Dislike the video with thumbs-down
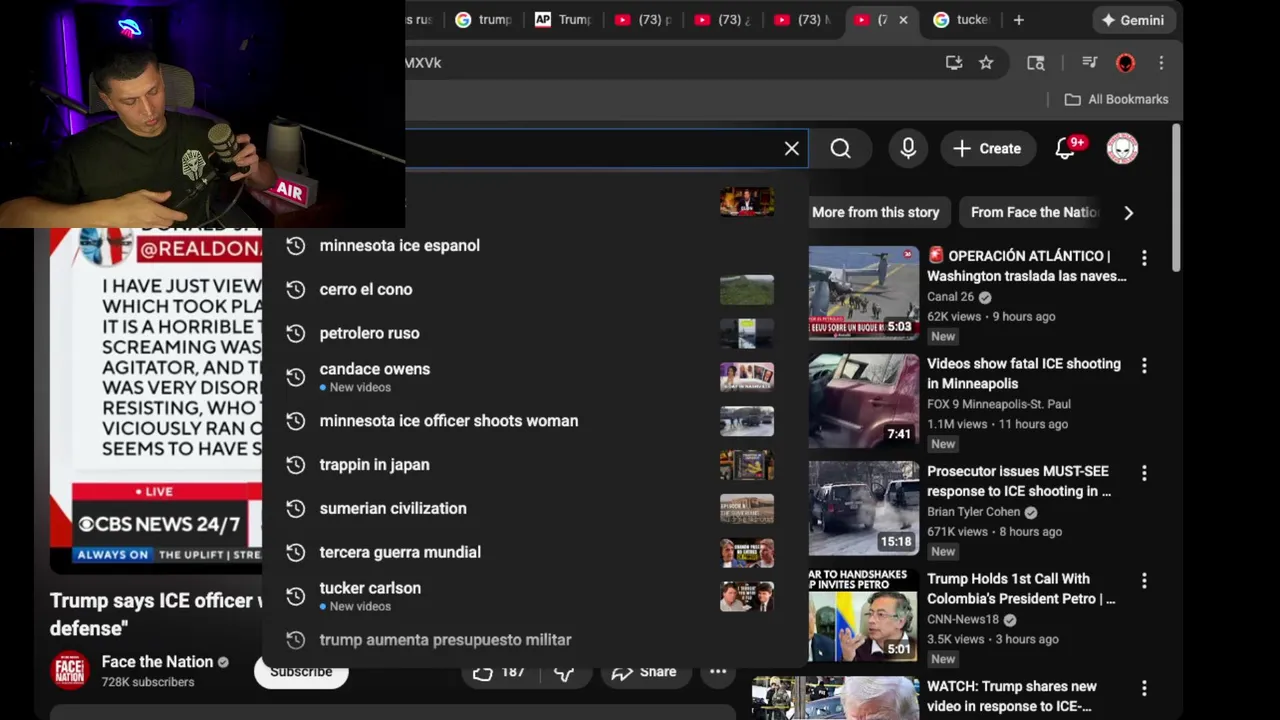1280x720 pixels. tap(564, 672)
